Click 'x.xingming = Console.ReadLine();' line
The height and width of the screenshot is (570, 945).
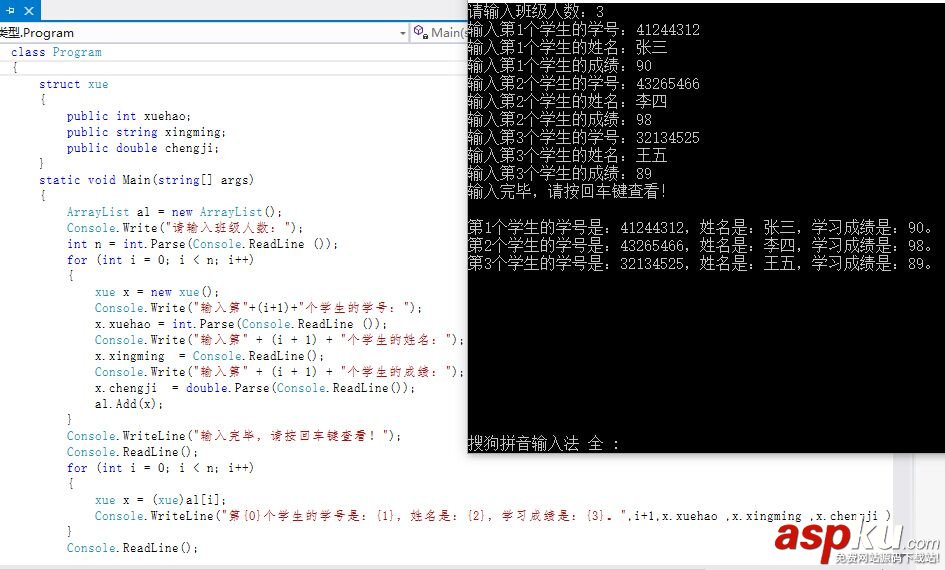(209, 356)
